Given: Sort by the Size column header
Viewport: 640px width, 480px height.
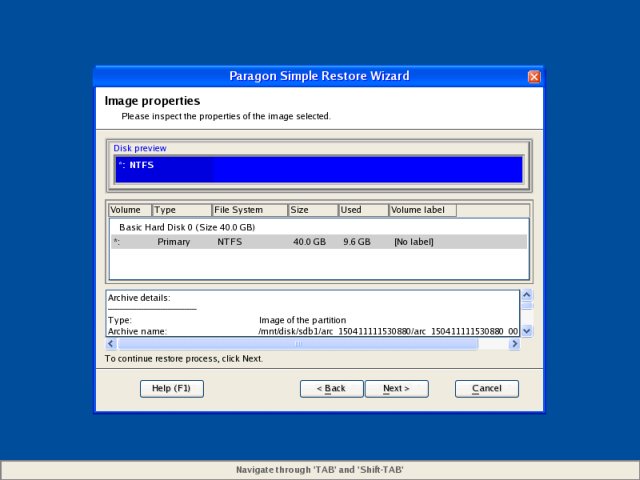Looking at the screenshot, I should (313, 210).
